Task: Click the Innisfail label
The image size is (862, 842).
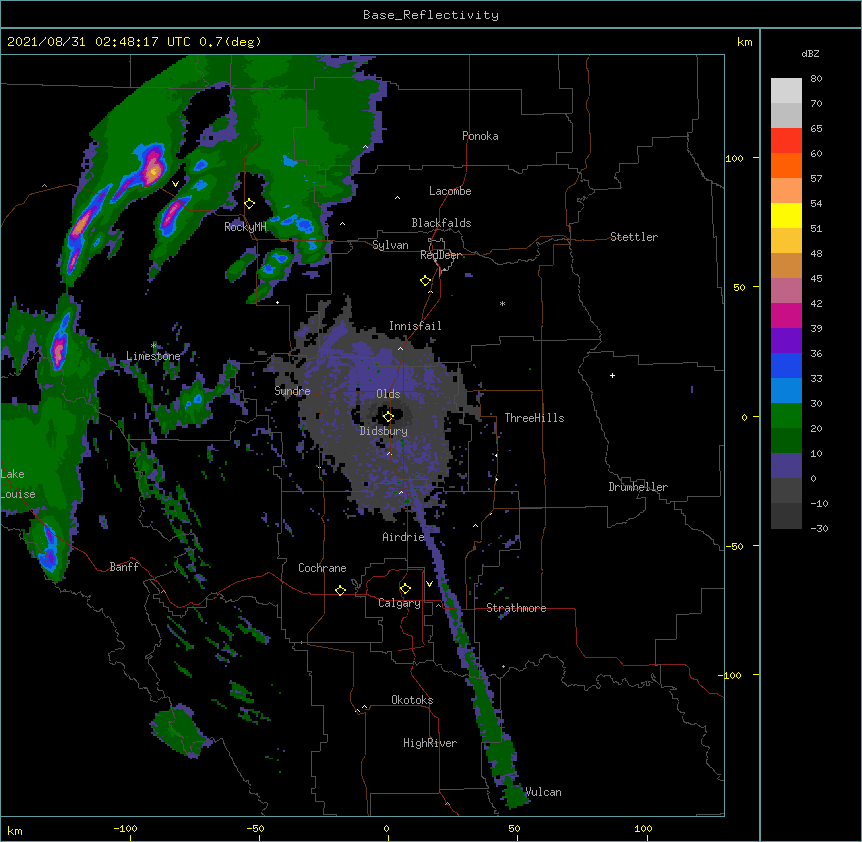Action: coord(415,326)
